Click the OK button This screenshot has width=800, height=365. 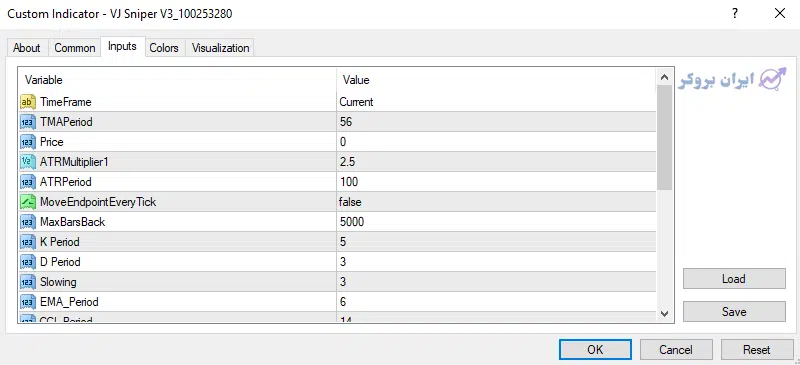tap(595, 350)
